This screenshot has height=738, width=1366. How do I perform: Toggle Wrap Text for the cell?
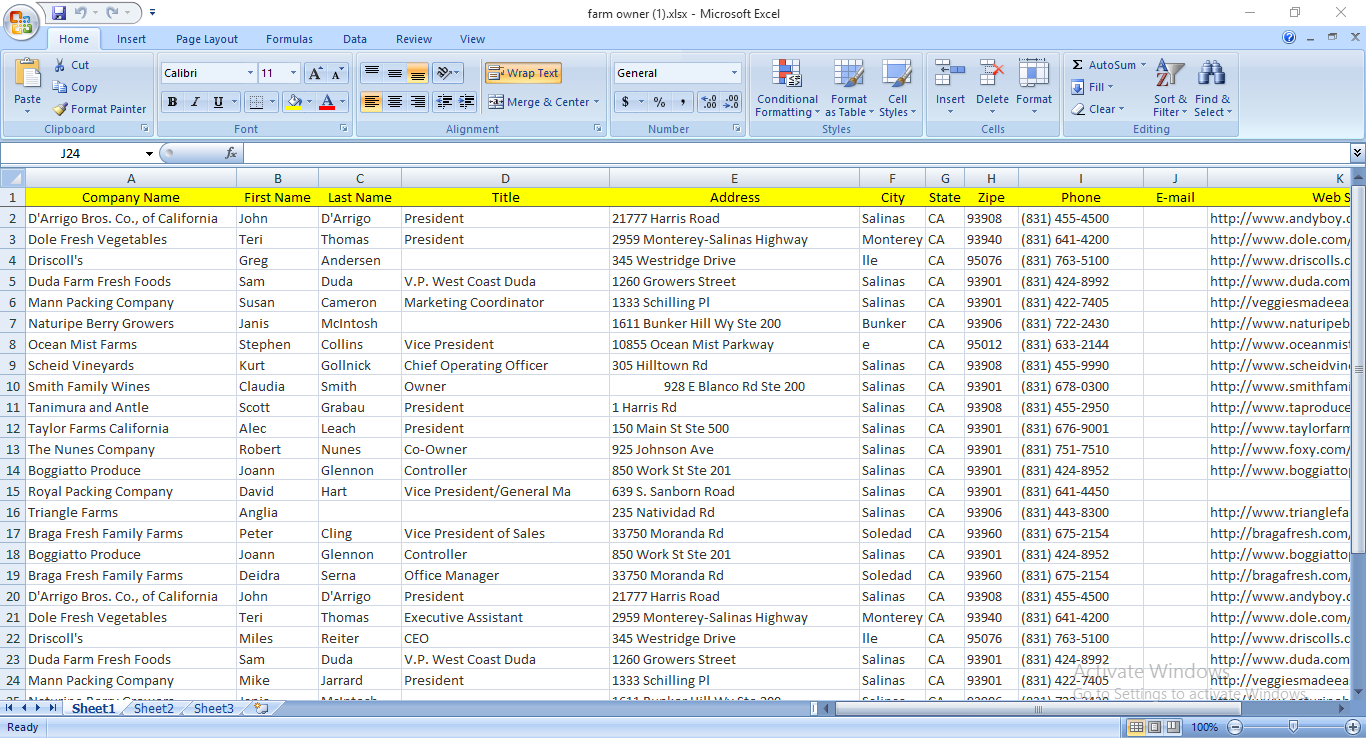pyautogui.click(x=523, y=73)
